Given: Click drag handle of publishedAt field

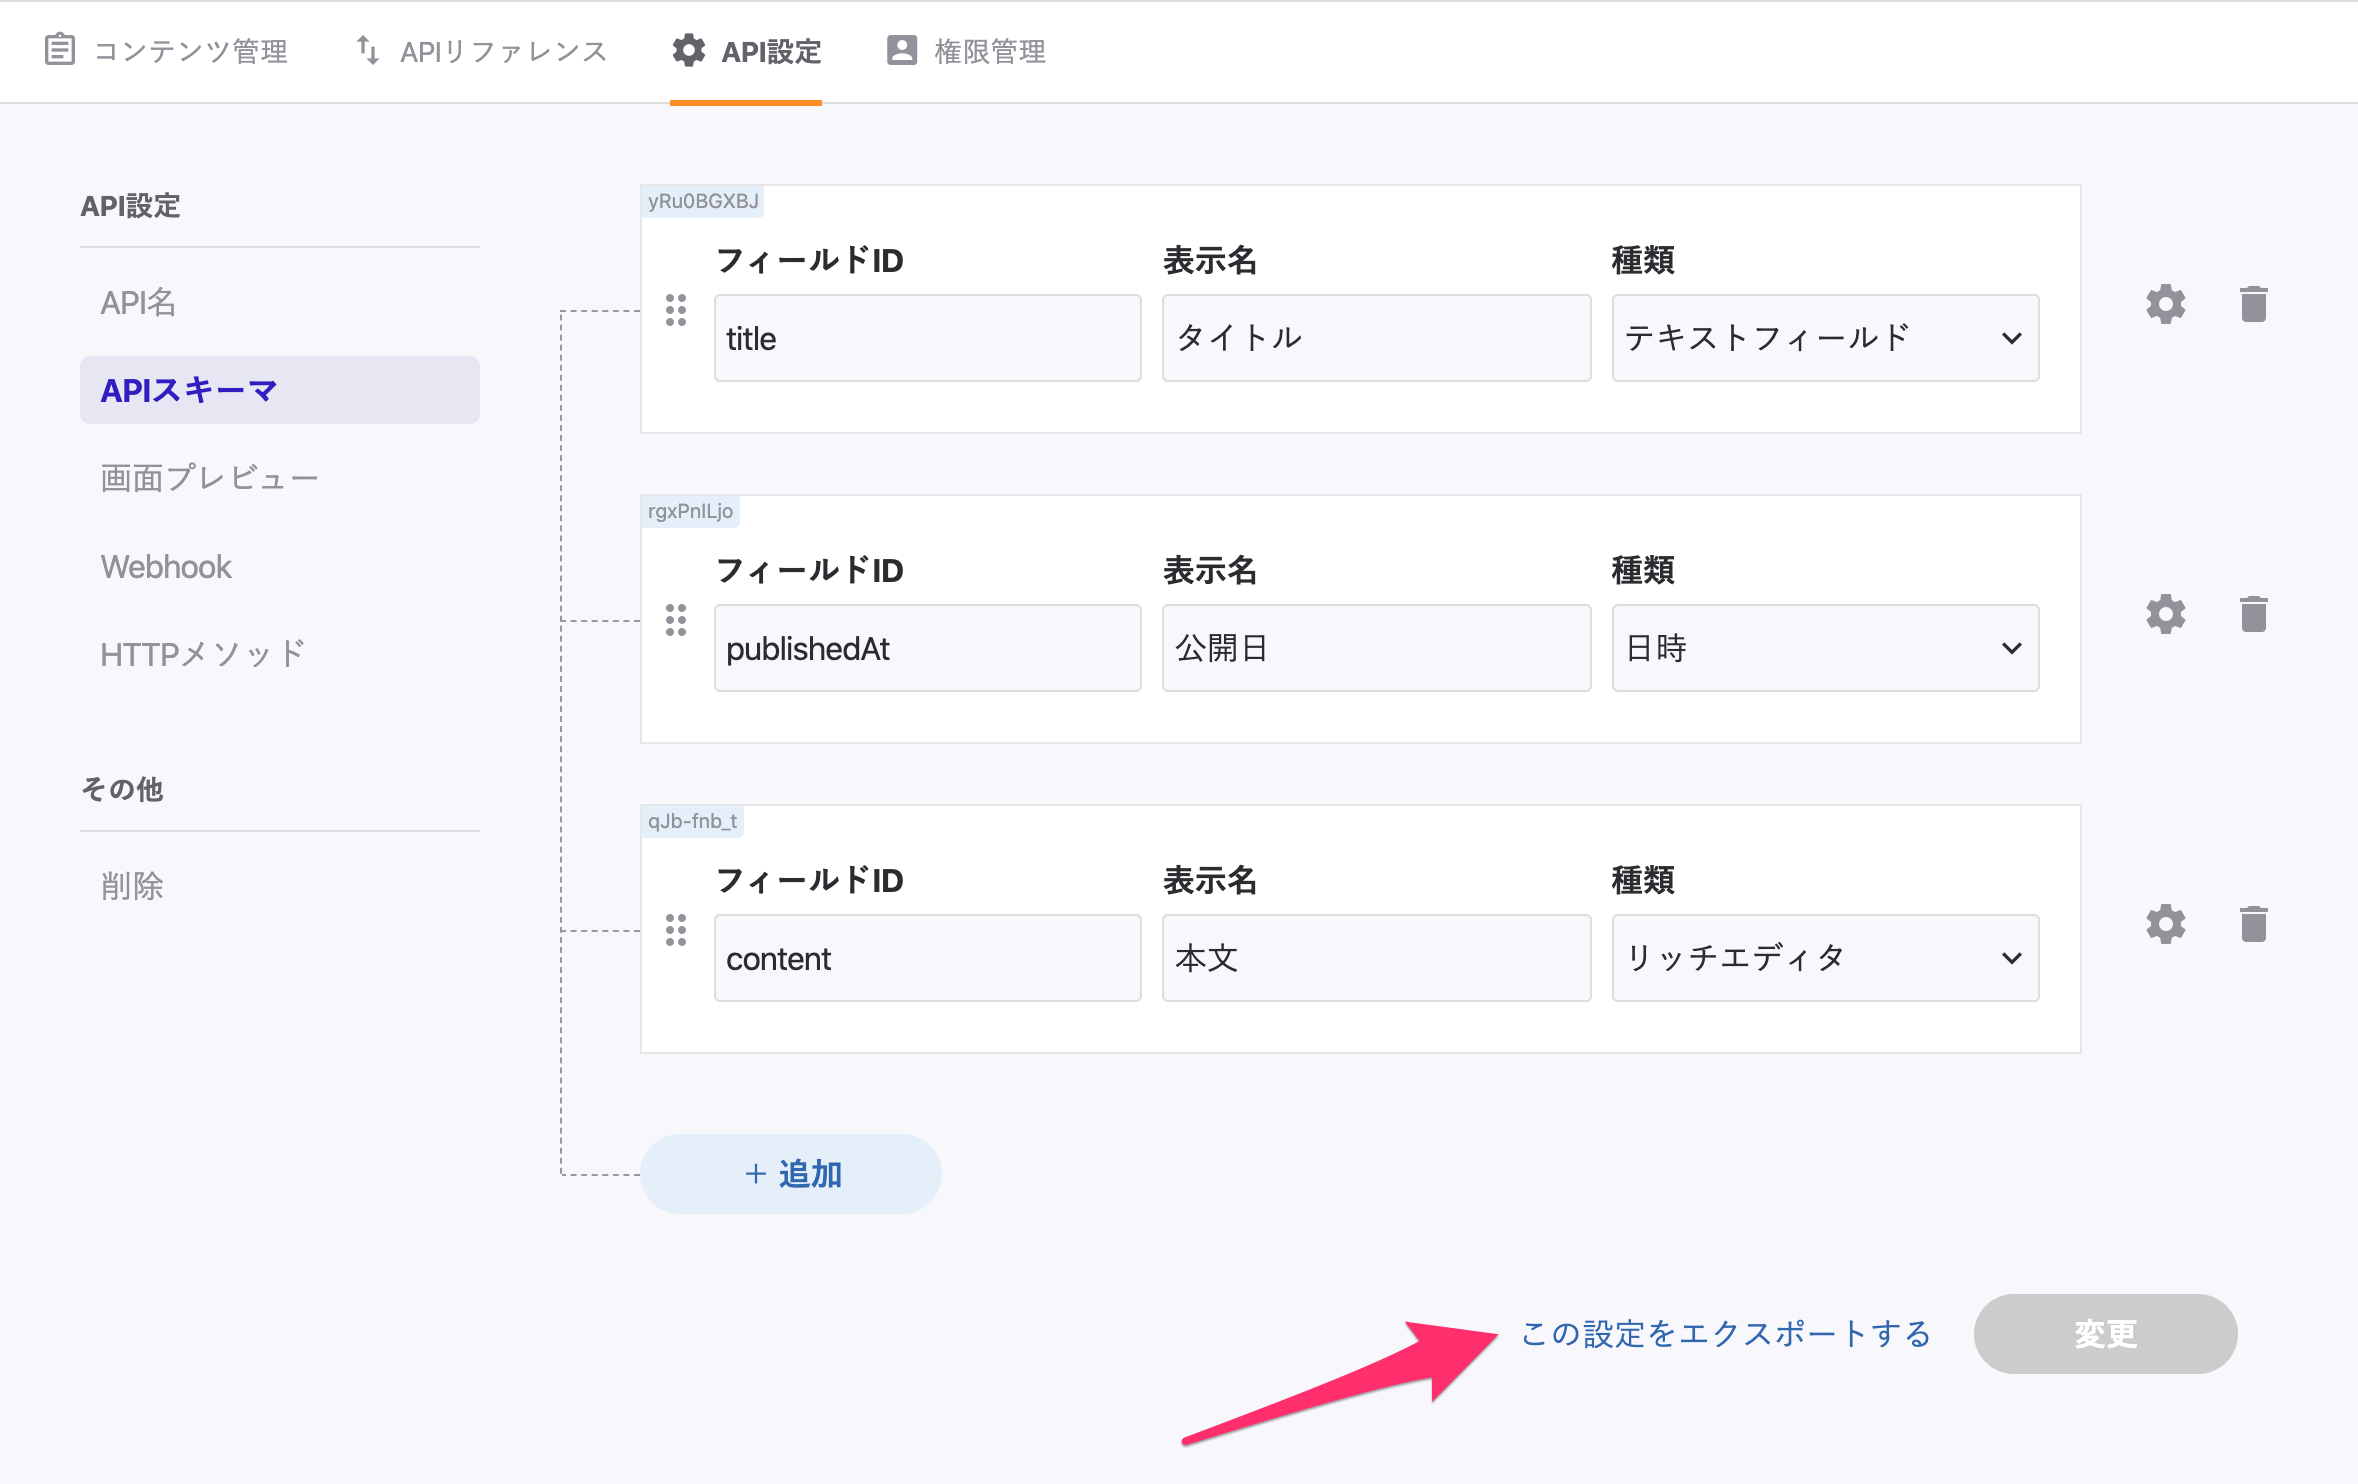Looking at the screenshot, I should pyautogui.click(x=676, y=620).
